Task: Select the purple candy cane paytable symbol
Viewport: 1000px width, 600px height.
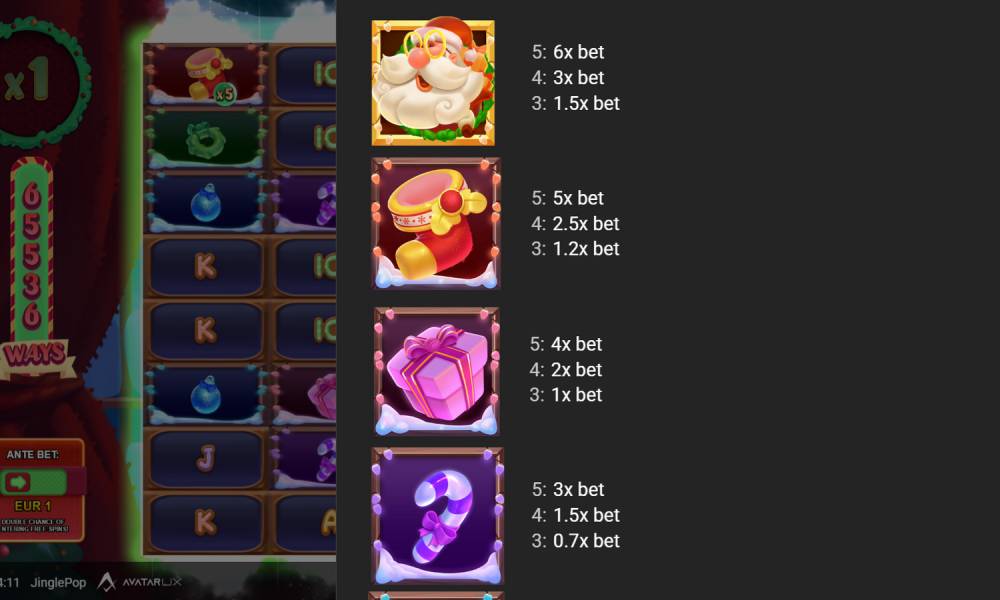Action: coord(438,516)
